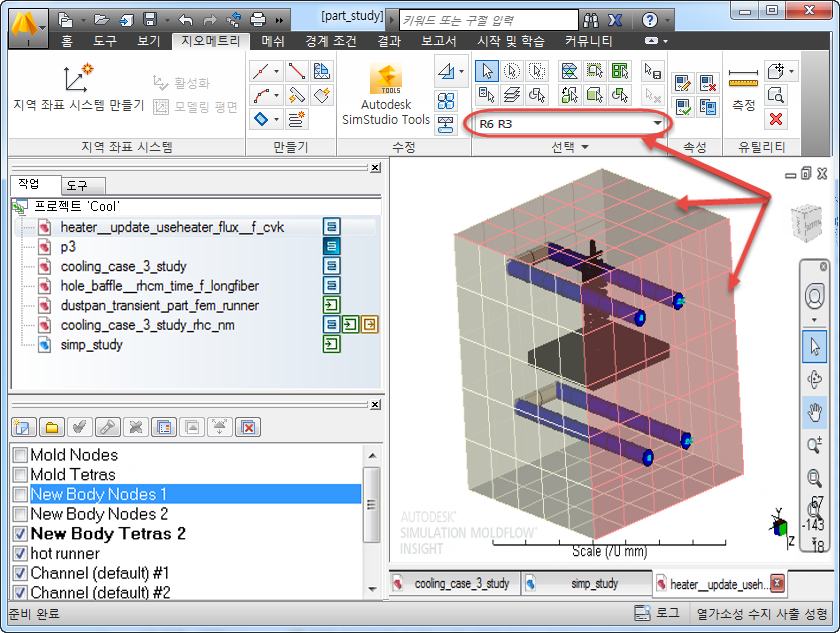Click the layers list scrollbar up arrow
Image resolution: width=840 pixels, height=633 pixels.
(372, 456)
